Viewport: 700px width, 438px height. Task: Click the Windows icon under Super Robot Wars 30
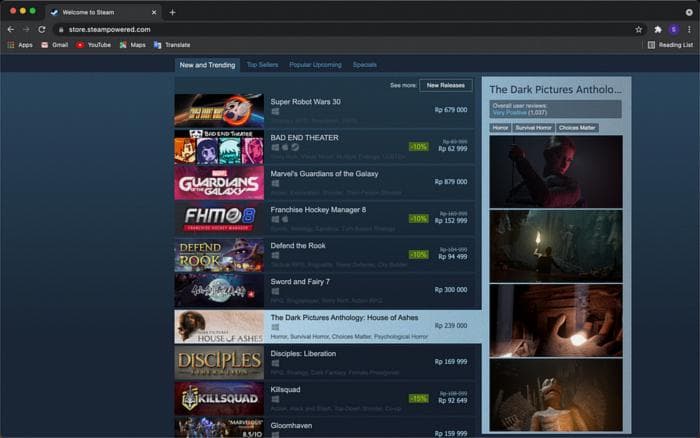[x=275, y=112]
